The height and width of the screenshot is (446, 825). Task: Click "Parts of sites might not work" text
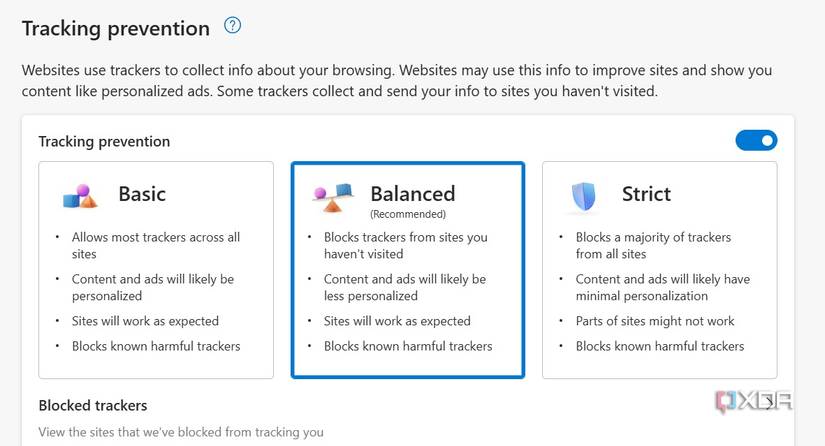coord(655,321)
